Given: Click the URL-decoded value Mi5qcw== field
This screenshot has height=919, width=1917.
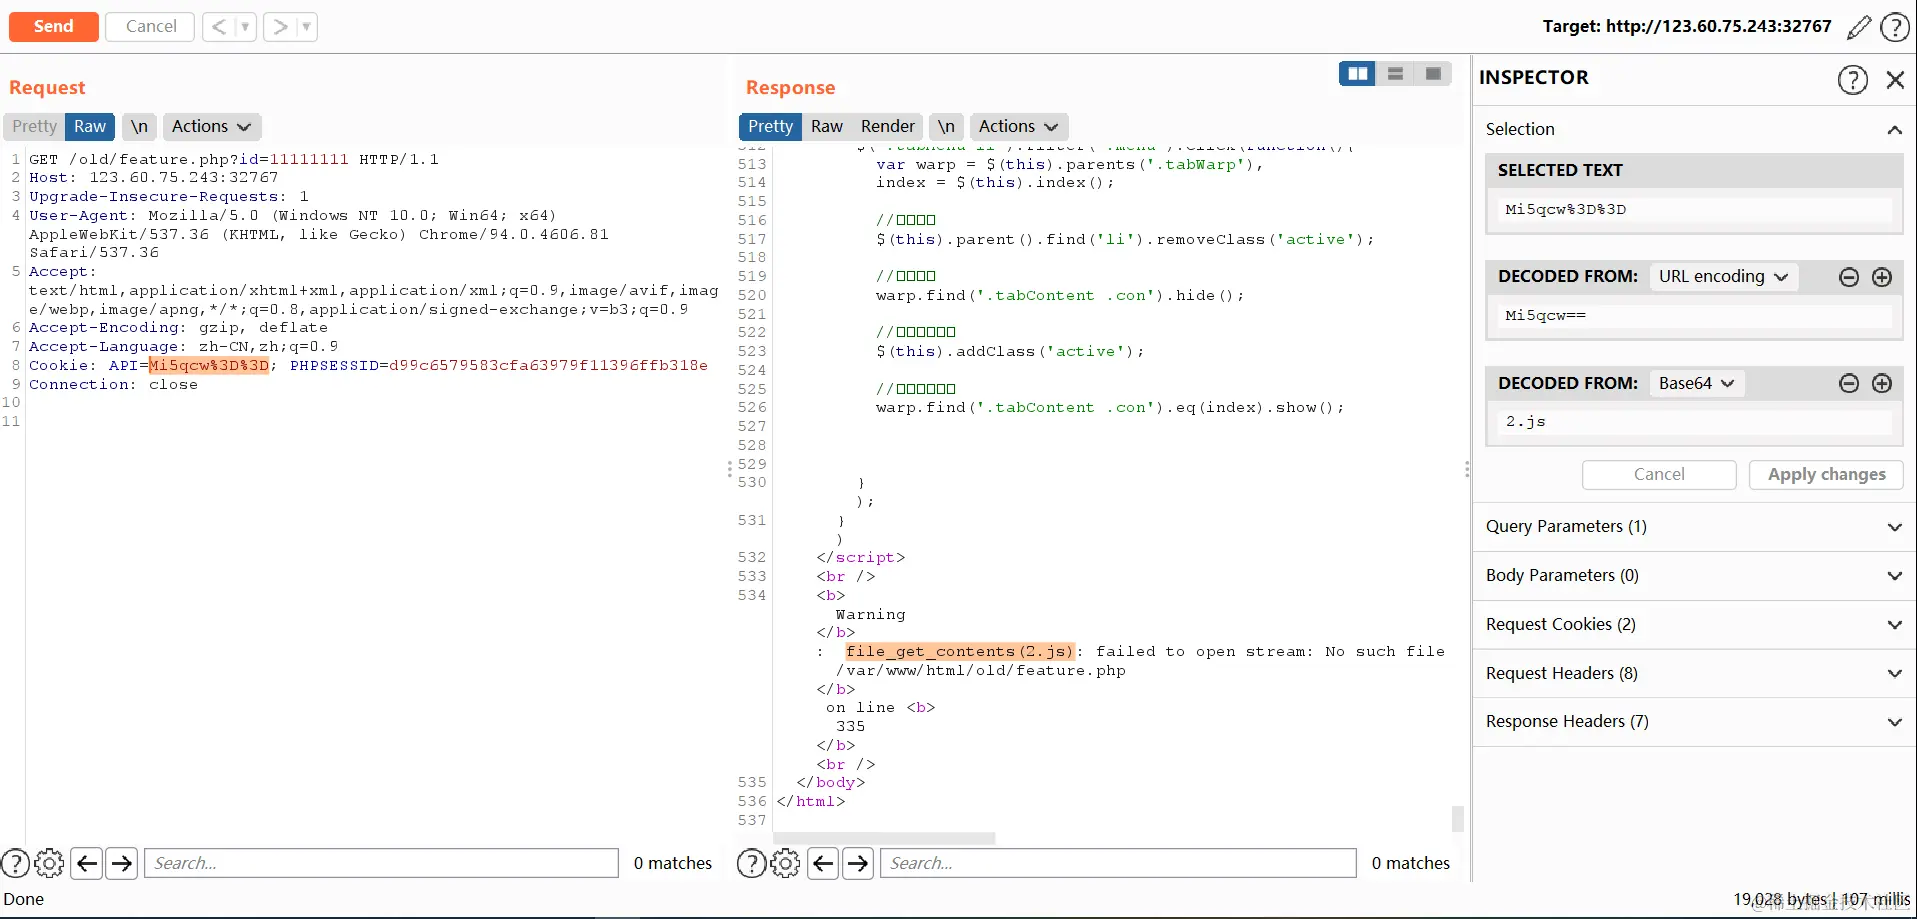Looking at the screenshot, I should pyautogui.click(x=1694, y=316).
